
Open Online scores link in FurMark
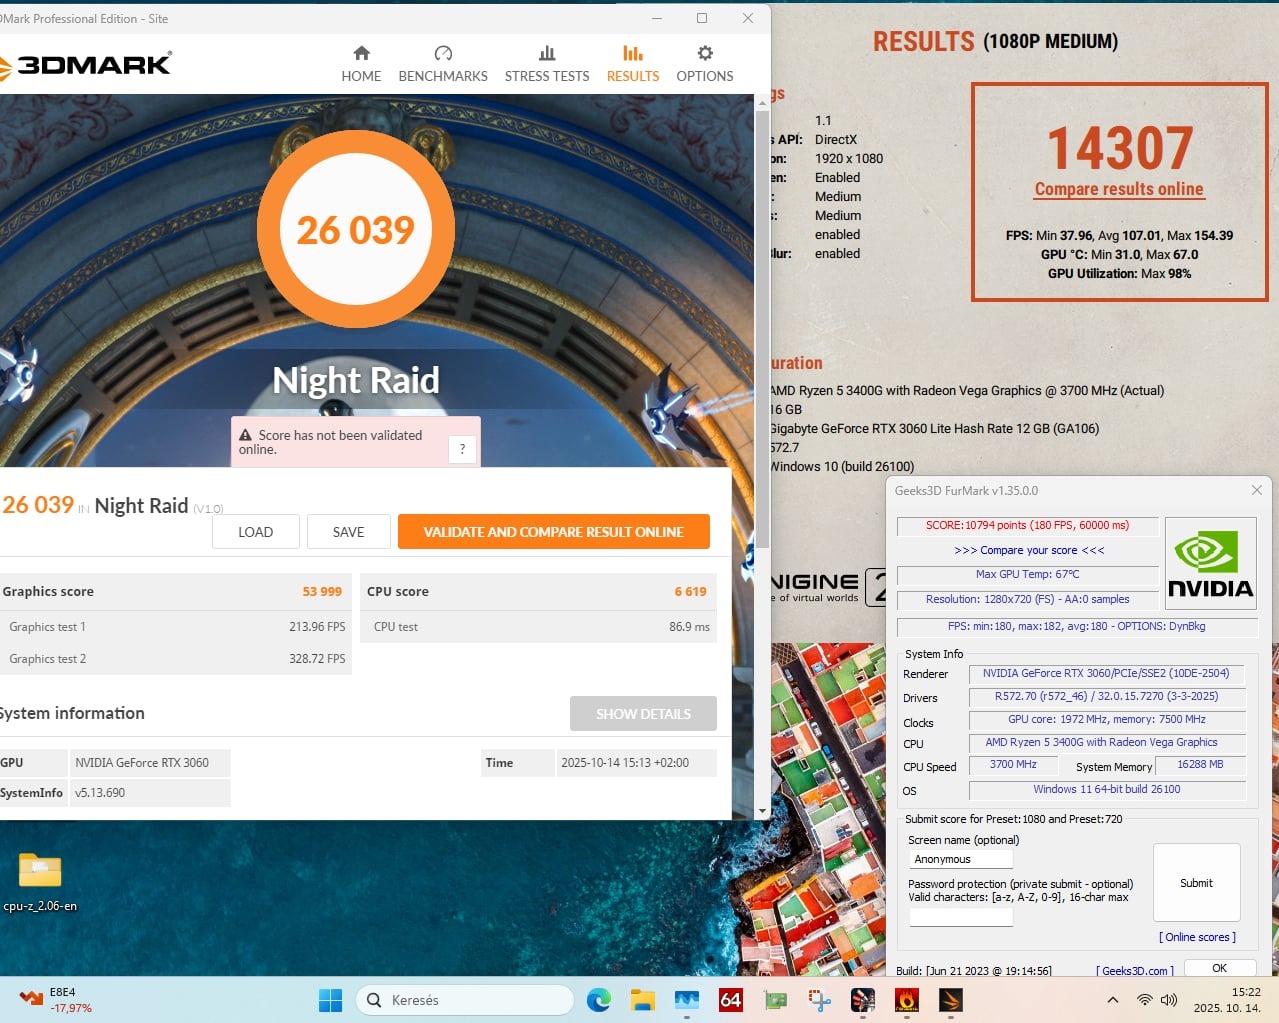click(1197, 937)
